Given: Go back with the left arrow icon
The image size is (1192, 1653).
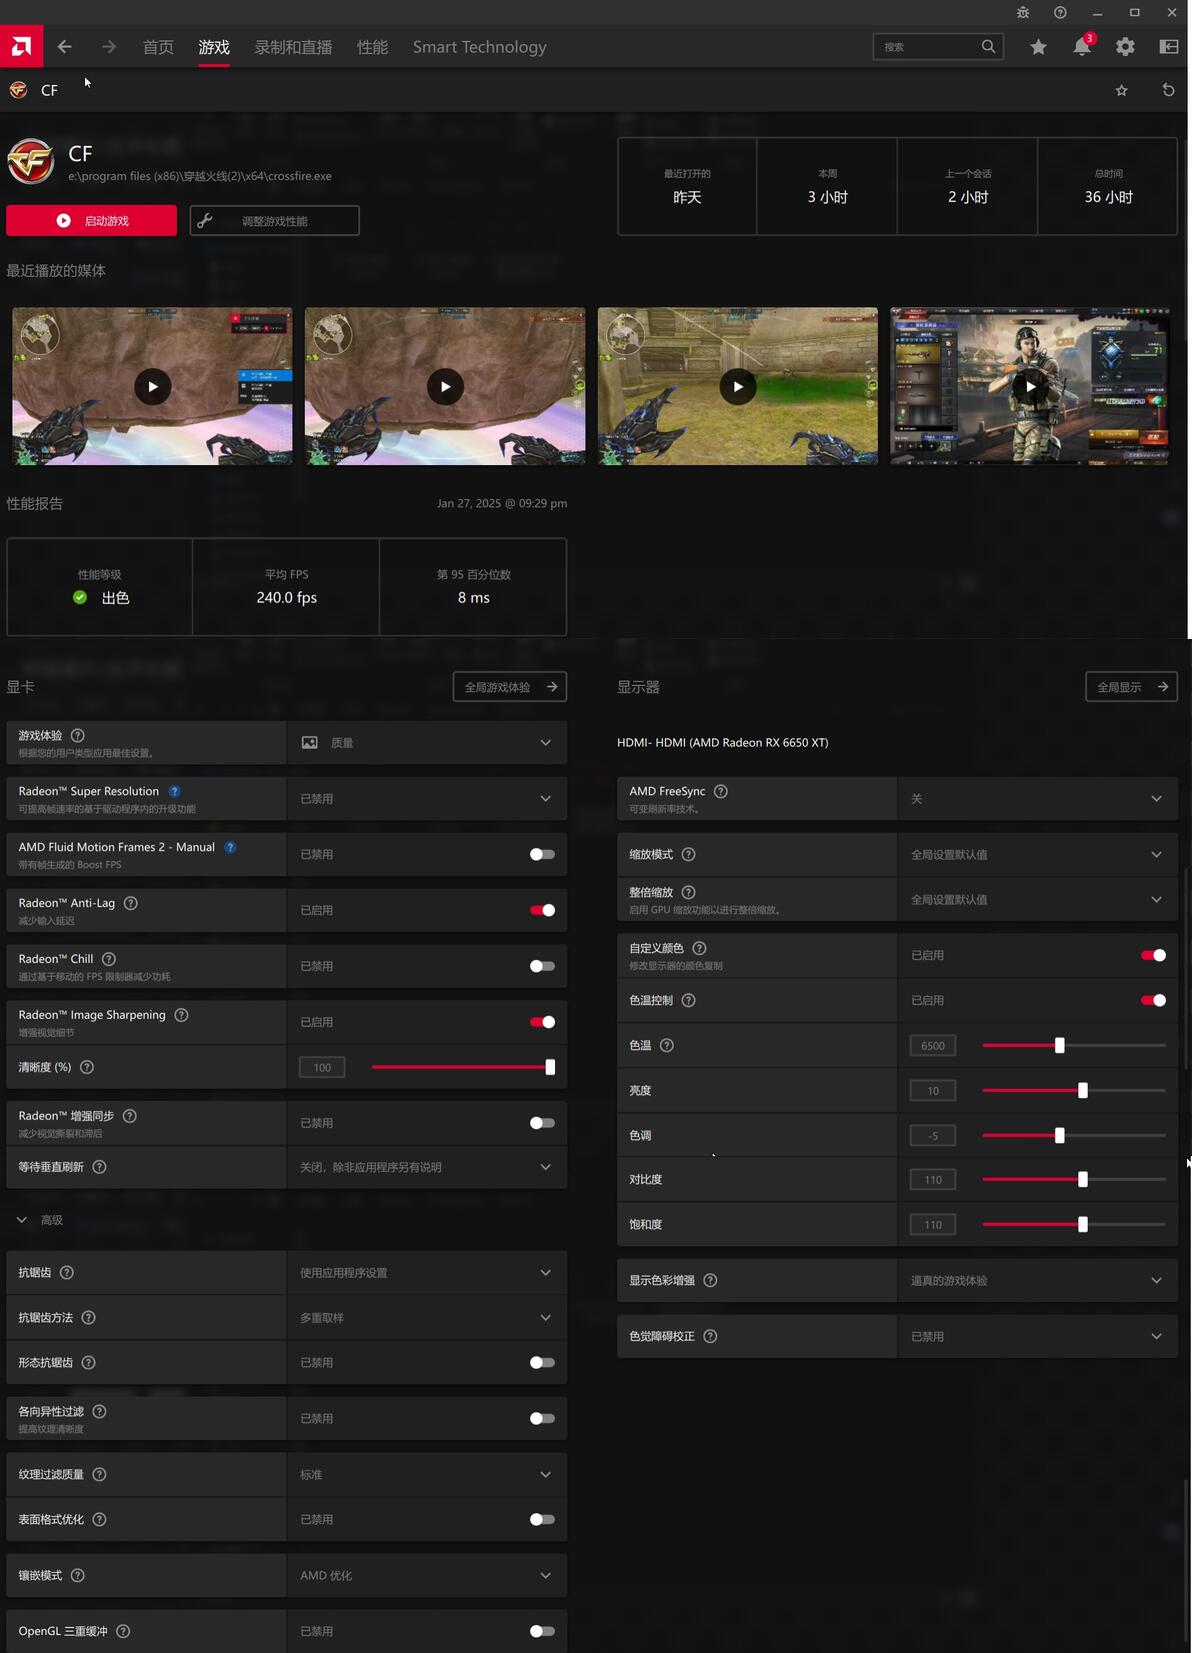Looking at the screenshot, I should click(65, 47).
